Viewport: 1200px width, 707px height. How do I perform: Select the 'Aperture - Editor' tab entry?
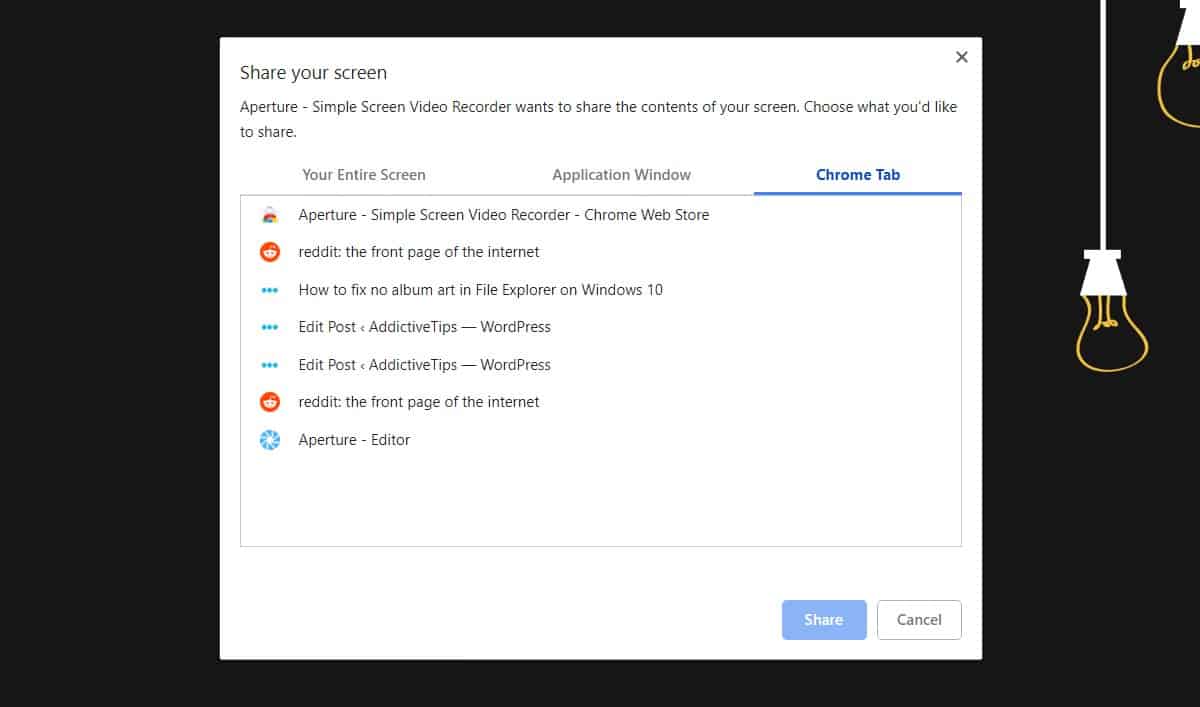pos(601,440)
